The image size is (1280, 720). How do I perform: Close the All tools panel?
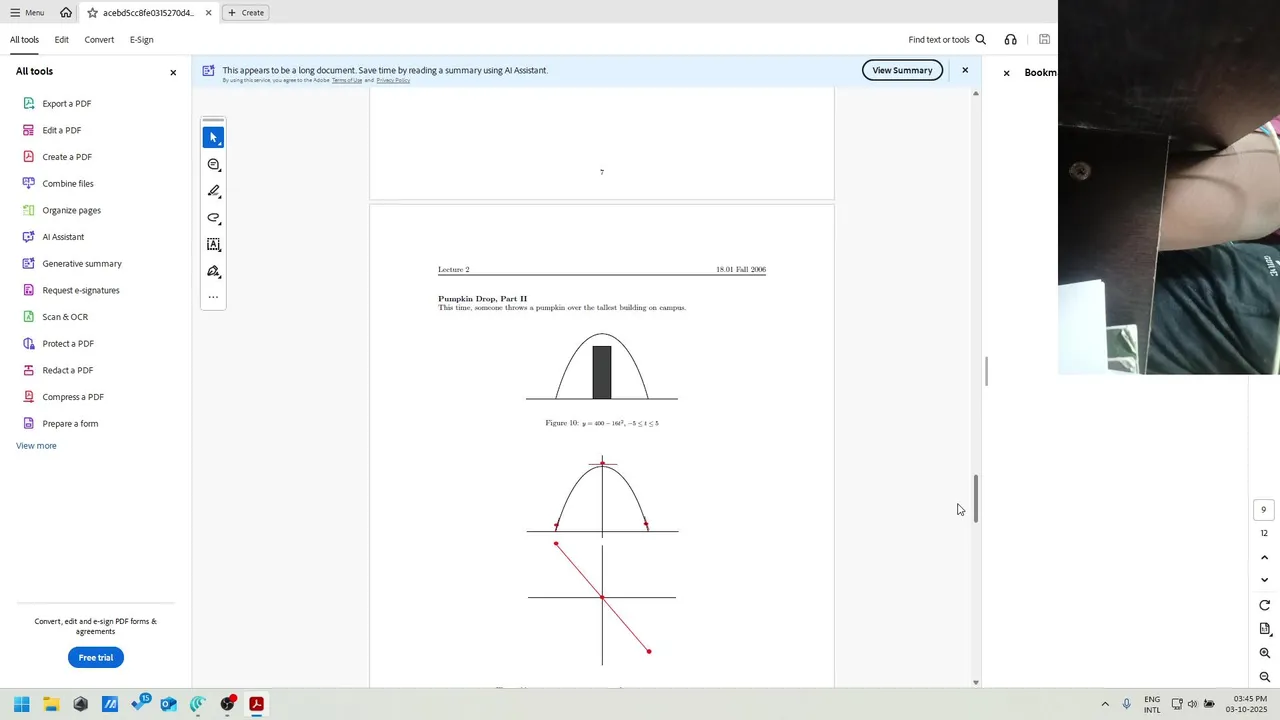(173, 72)
